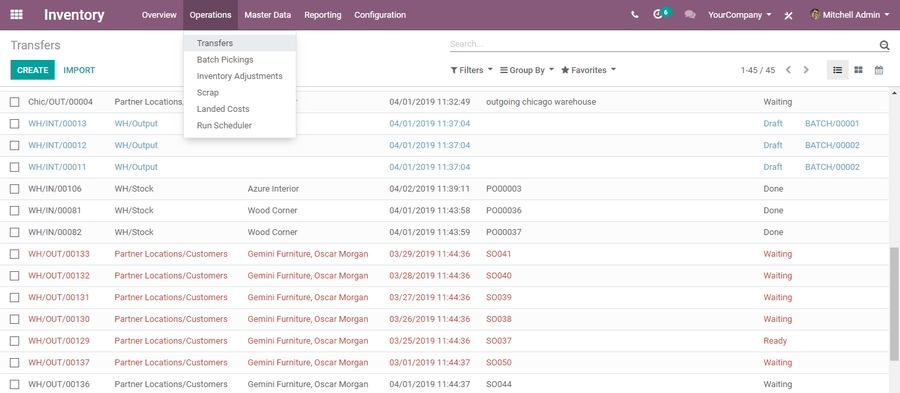The height and width of the screenshot is (393, 900).
Task: Open the Filters dropdown
Action: click(x=472, y=70)
